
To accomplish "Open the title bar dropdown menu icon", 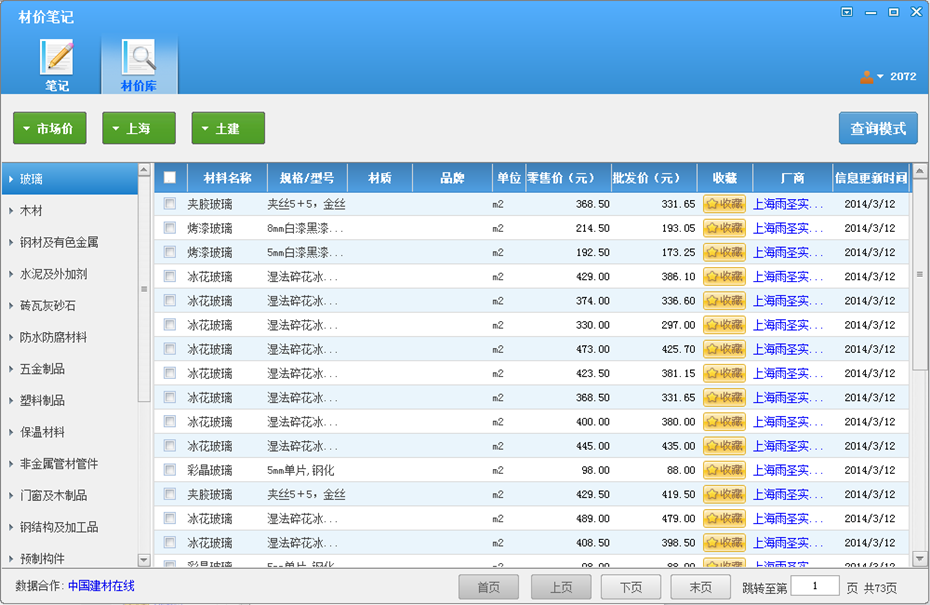I will click(847, 13).
